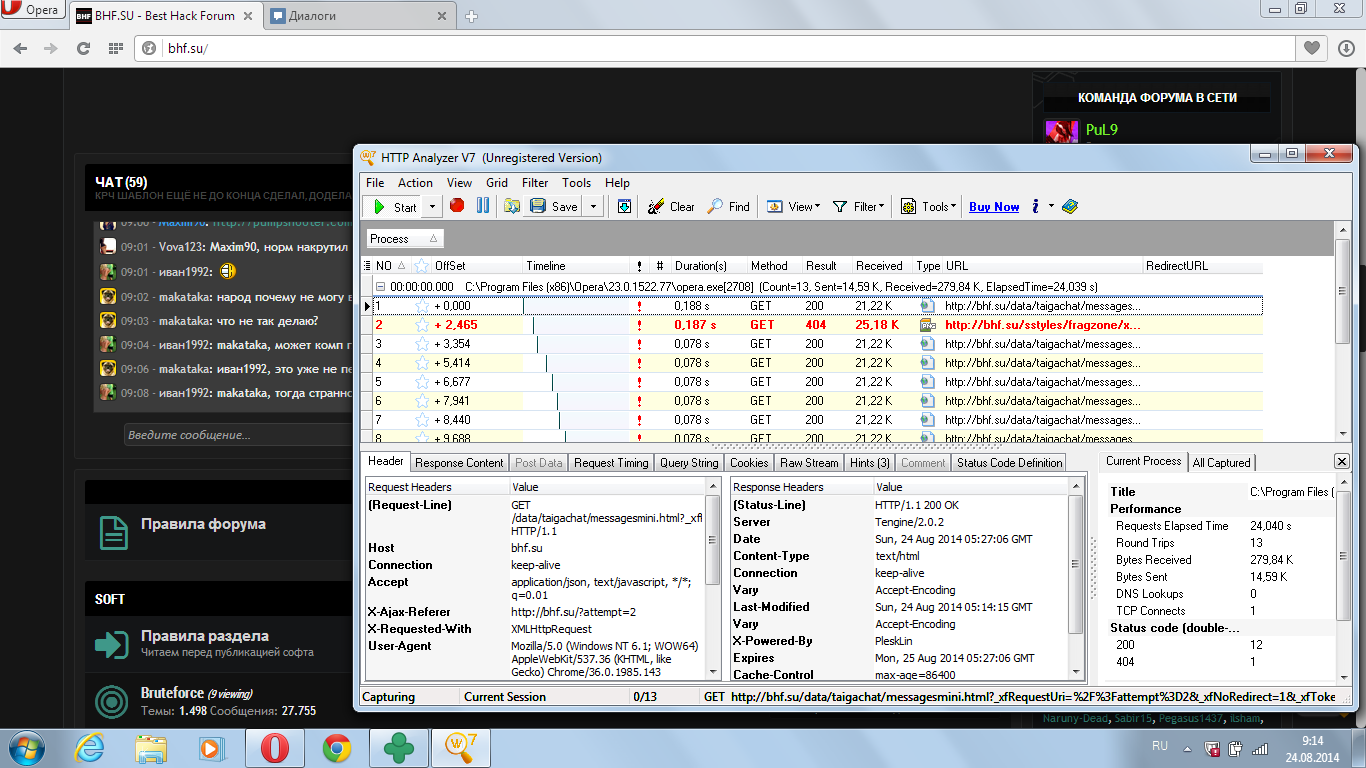This screenshot has height=768, width=1366.
Task: Switch to the Request Timing tab
Action: 611,463
